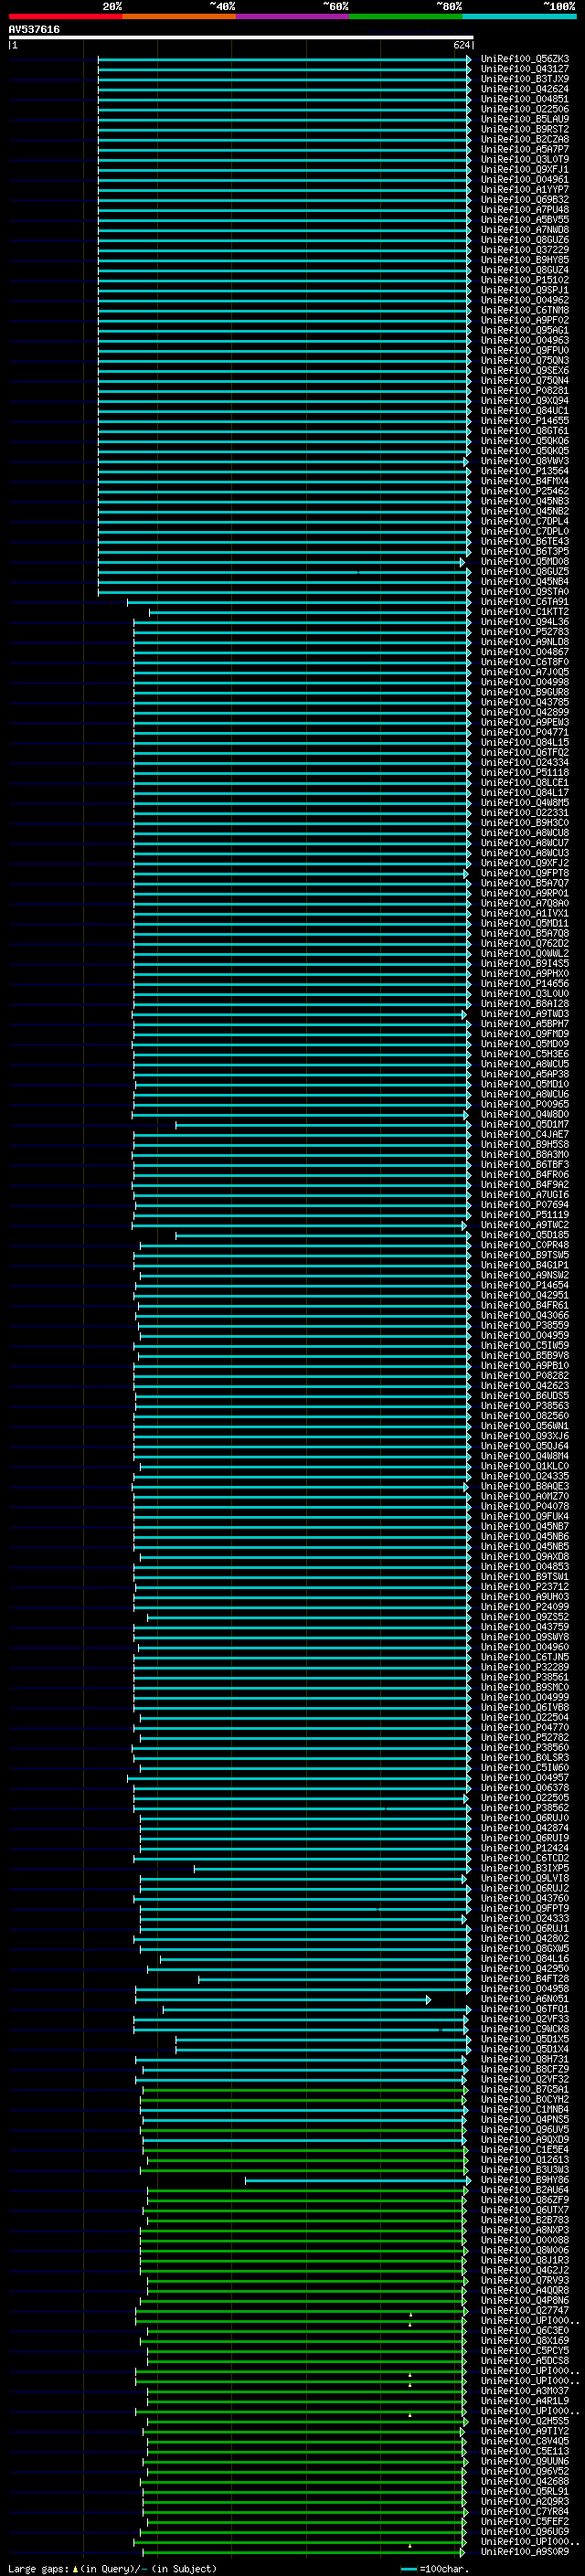Click the UniRef100_C7YR84 label
Screen dimensions: 585x2576
point(525,2511)
